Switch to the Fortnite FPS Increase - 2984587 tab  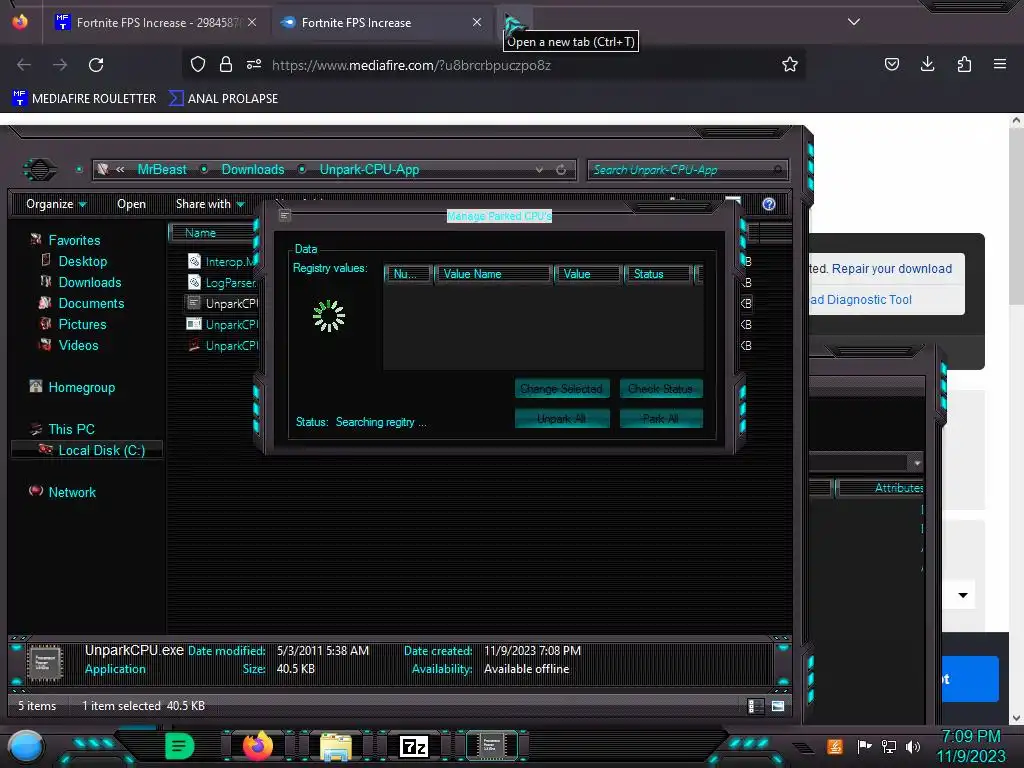pos(157,23)
